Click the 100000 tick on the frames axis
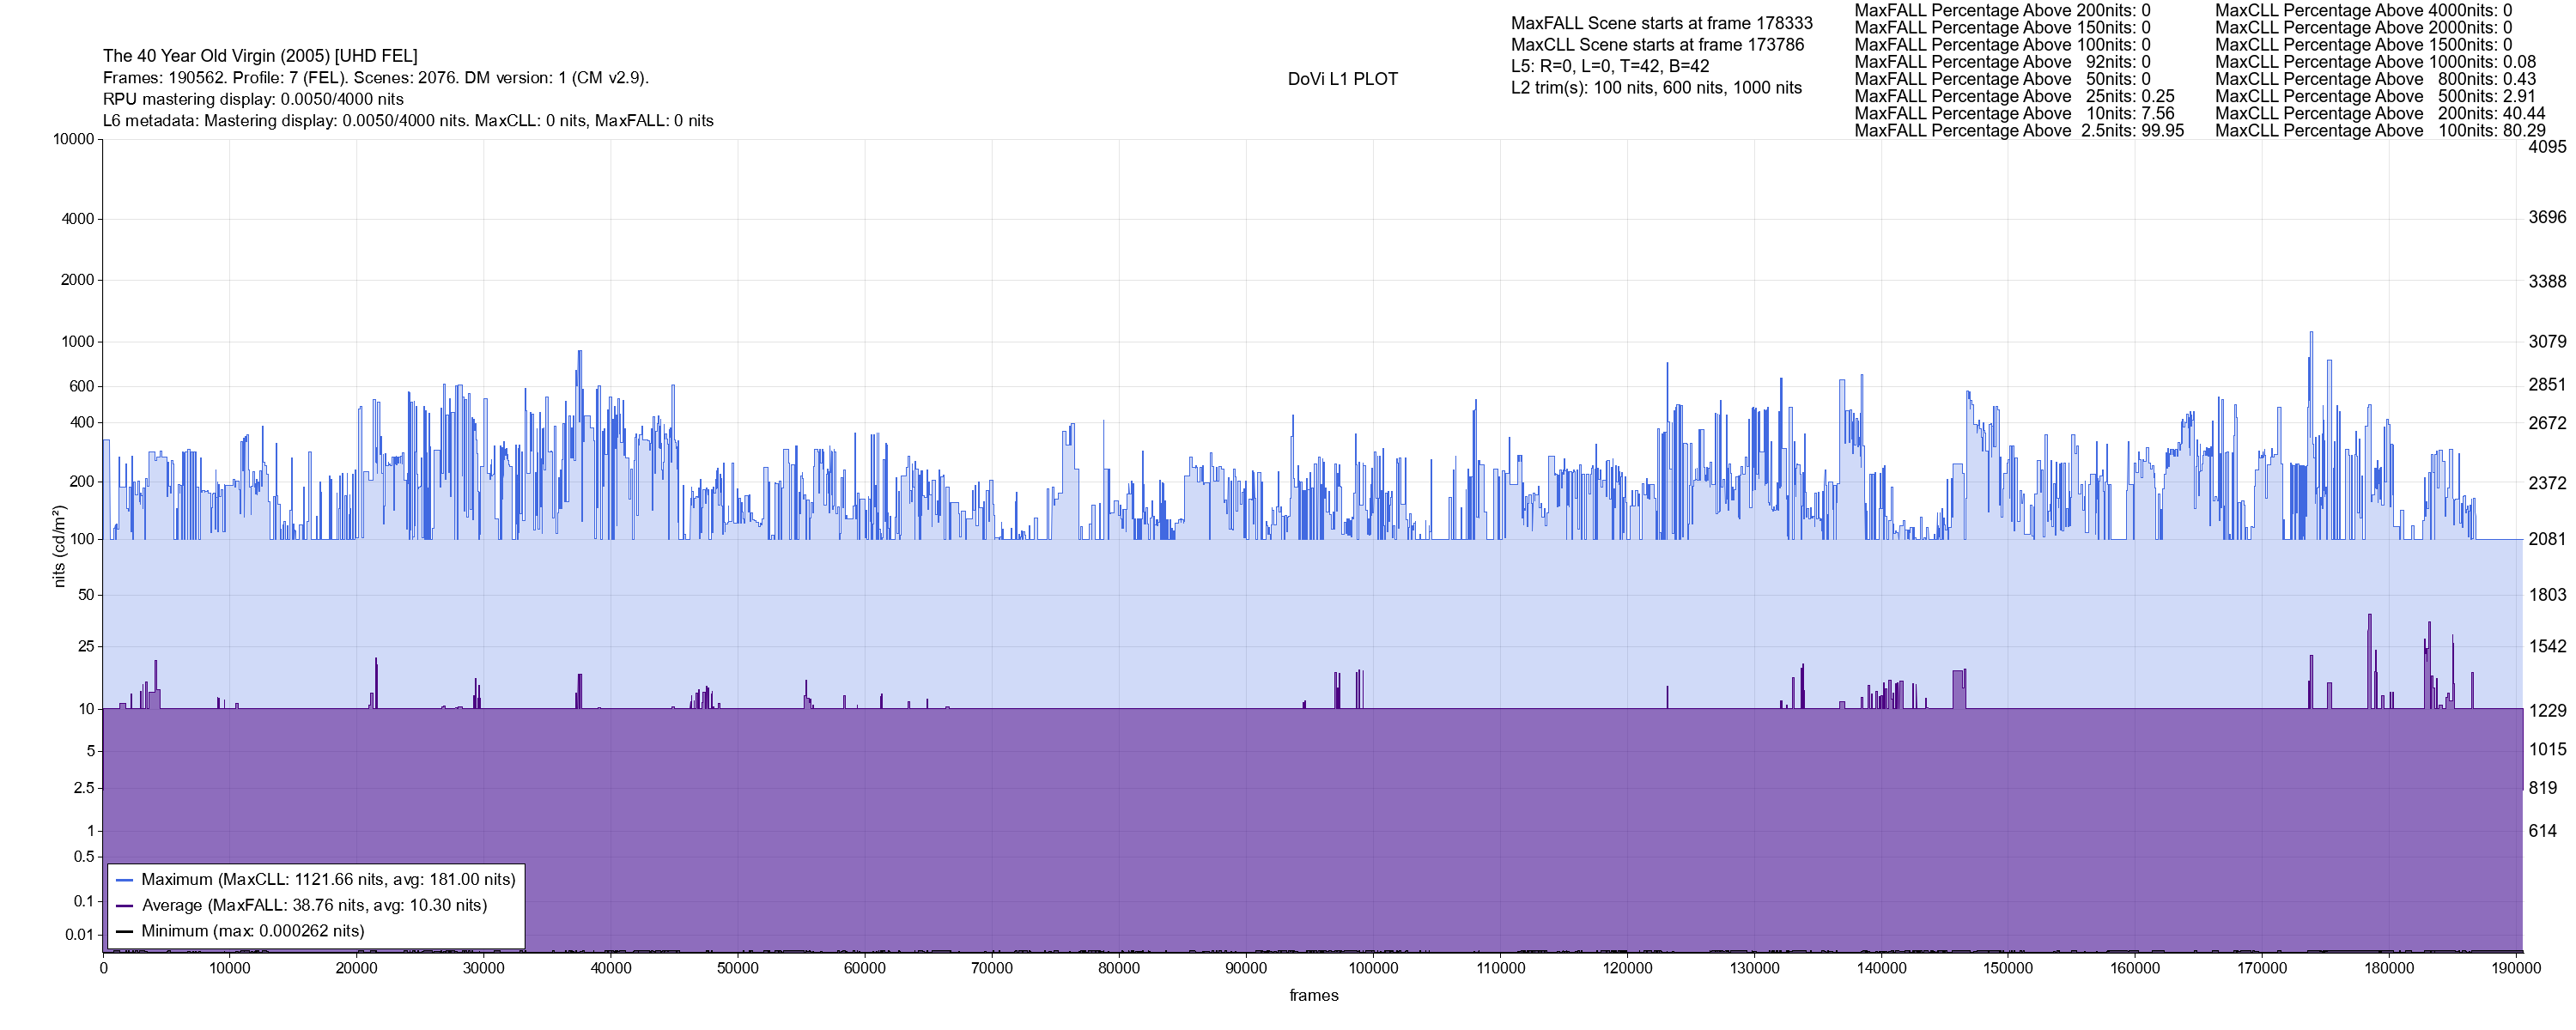Image resolution: width=2576 pixels, height=1030 pixels. [x=1373, y=968]
